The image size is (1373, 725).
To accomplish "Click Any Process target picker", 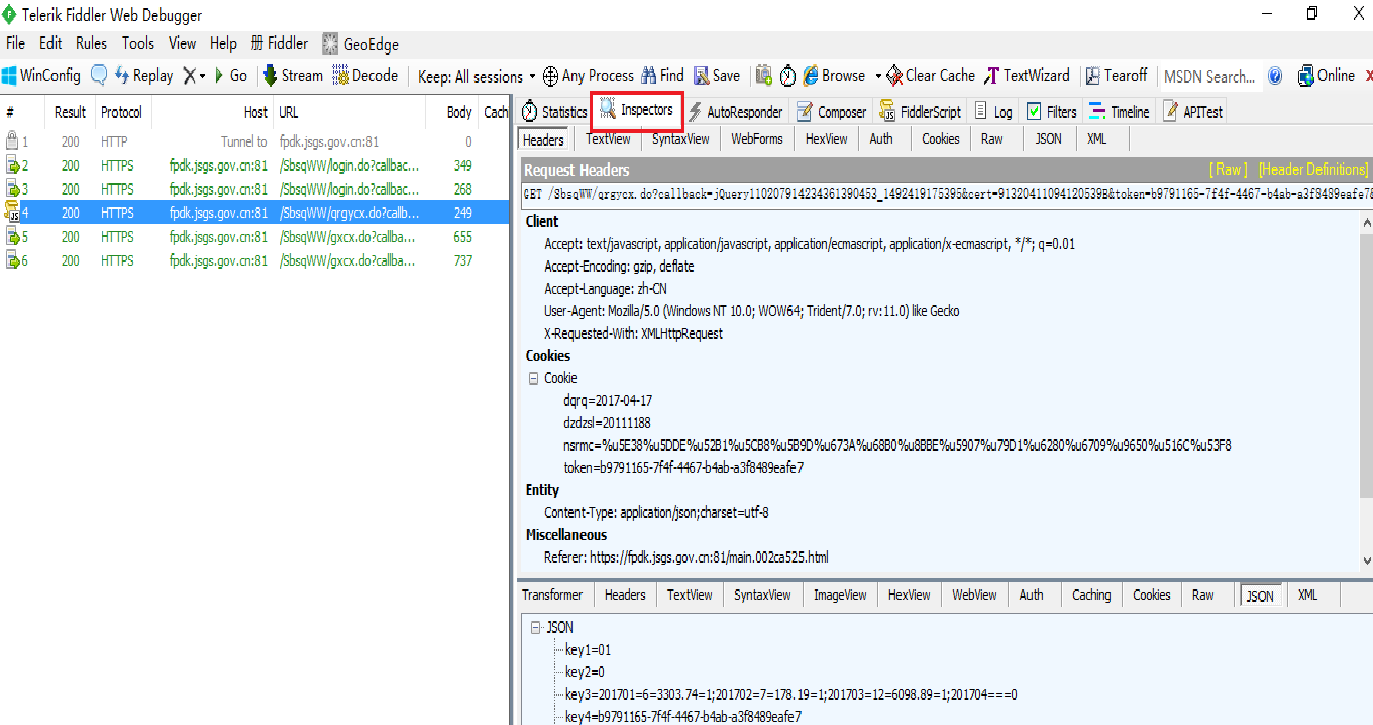I will point(588,76).
